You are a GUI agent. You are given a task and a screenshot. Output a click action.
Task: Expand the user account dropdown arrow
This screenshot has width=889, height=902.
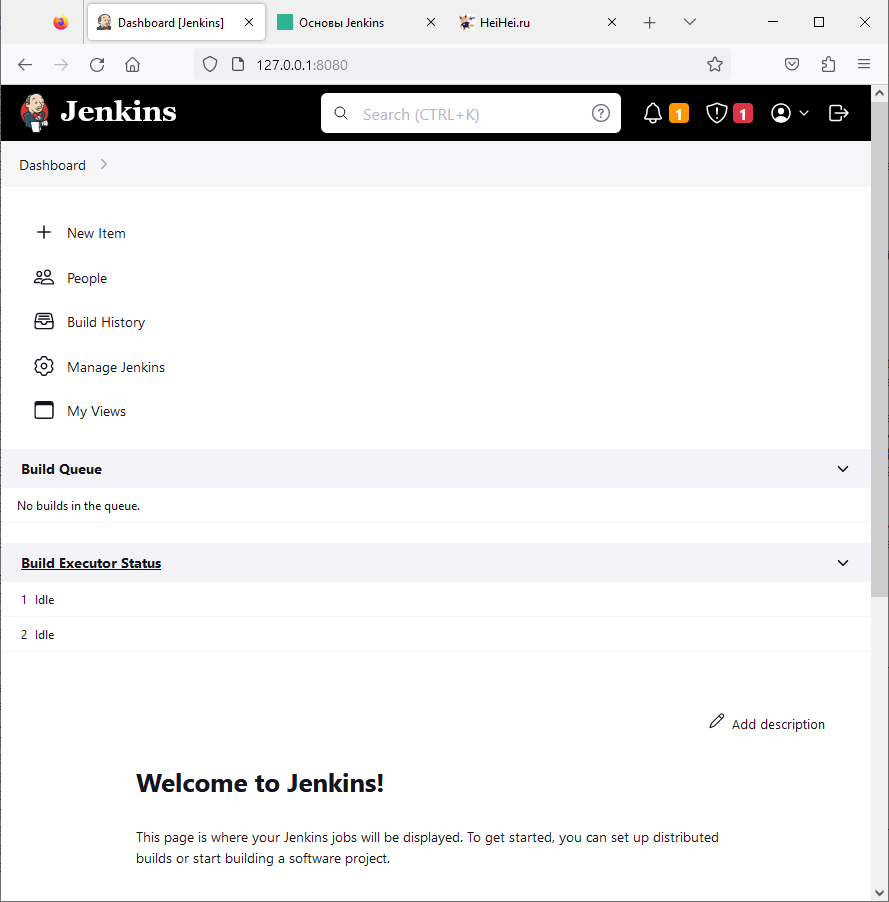(804, 113)
